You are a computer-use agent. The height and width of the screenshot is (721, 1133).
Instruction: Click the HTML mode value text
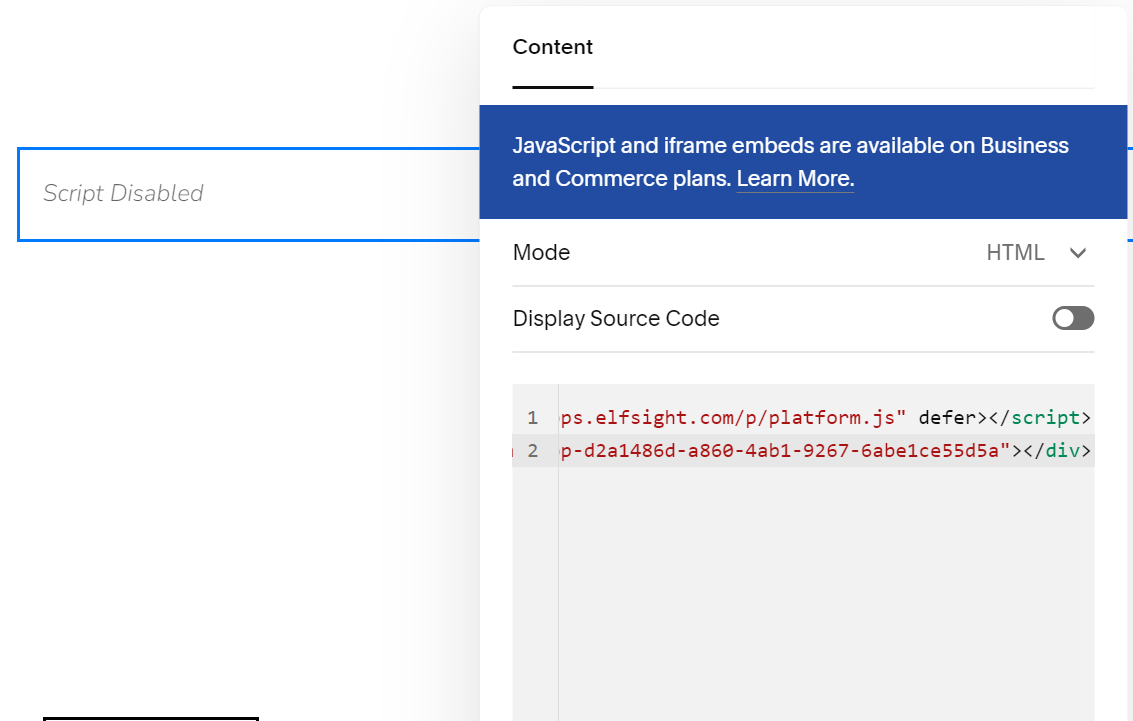(1015, 252)
